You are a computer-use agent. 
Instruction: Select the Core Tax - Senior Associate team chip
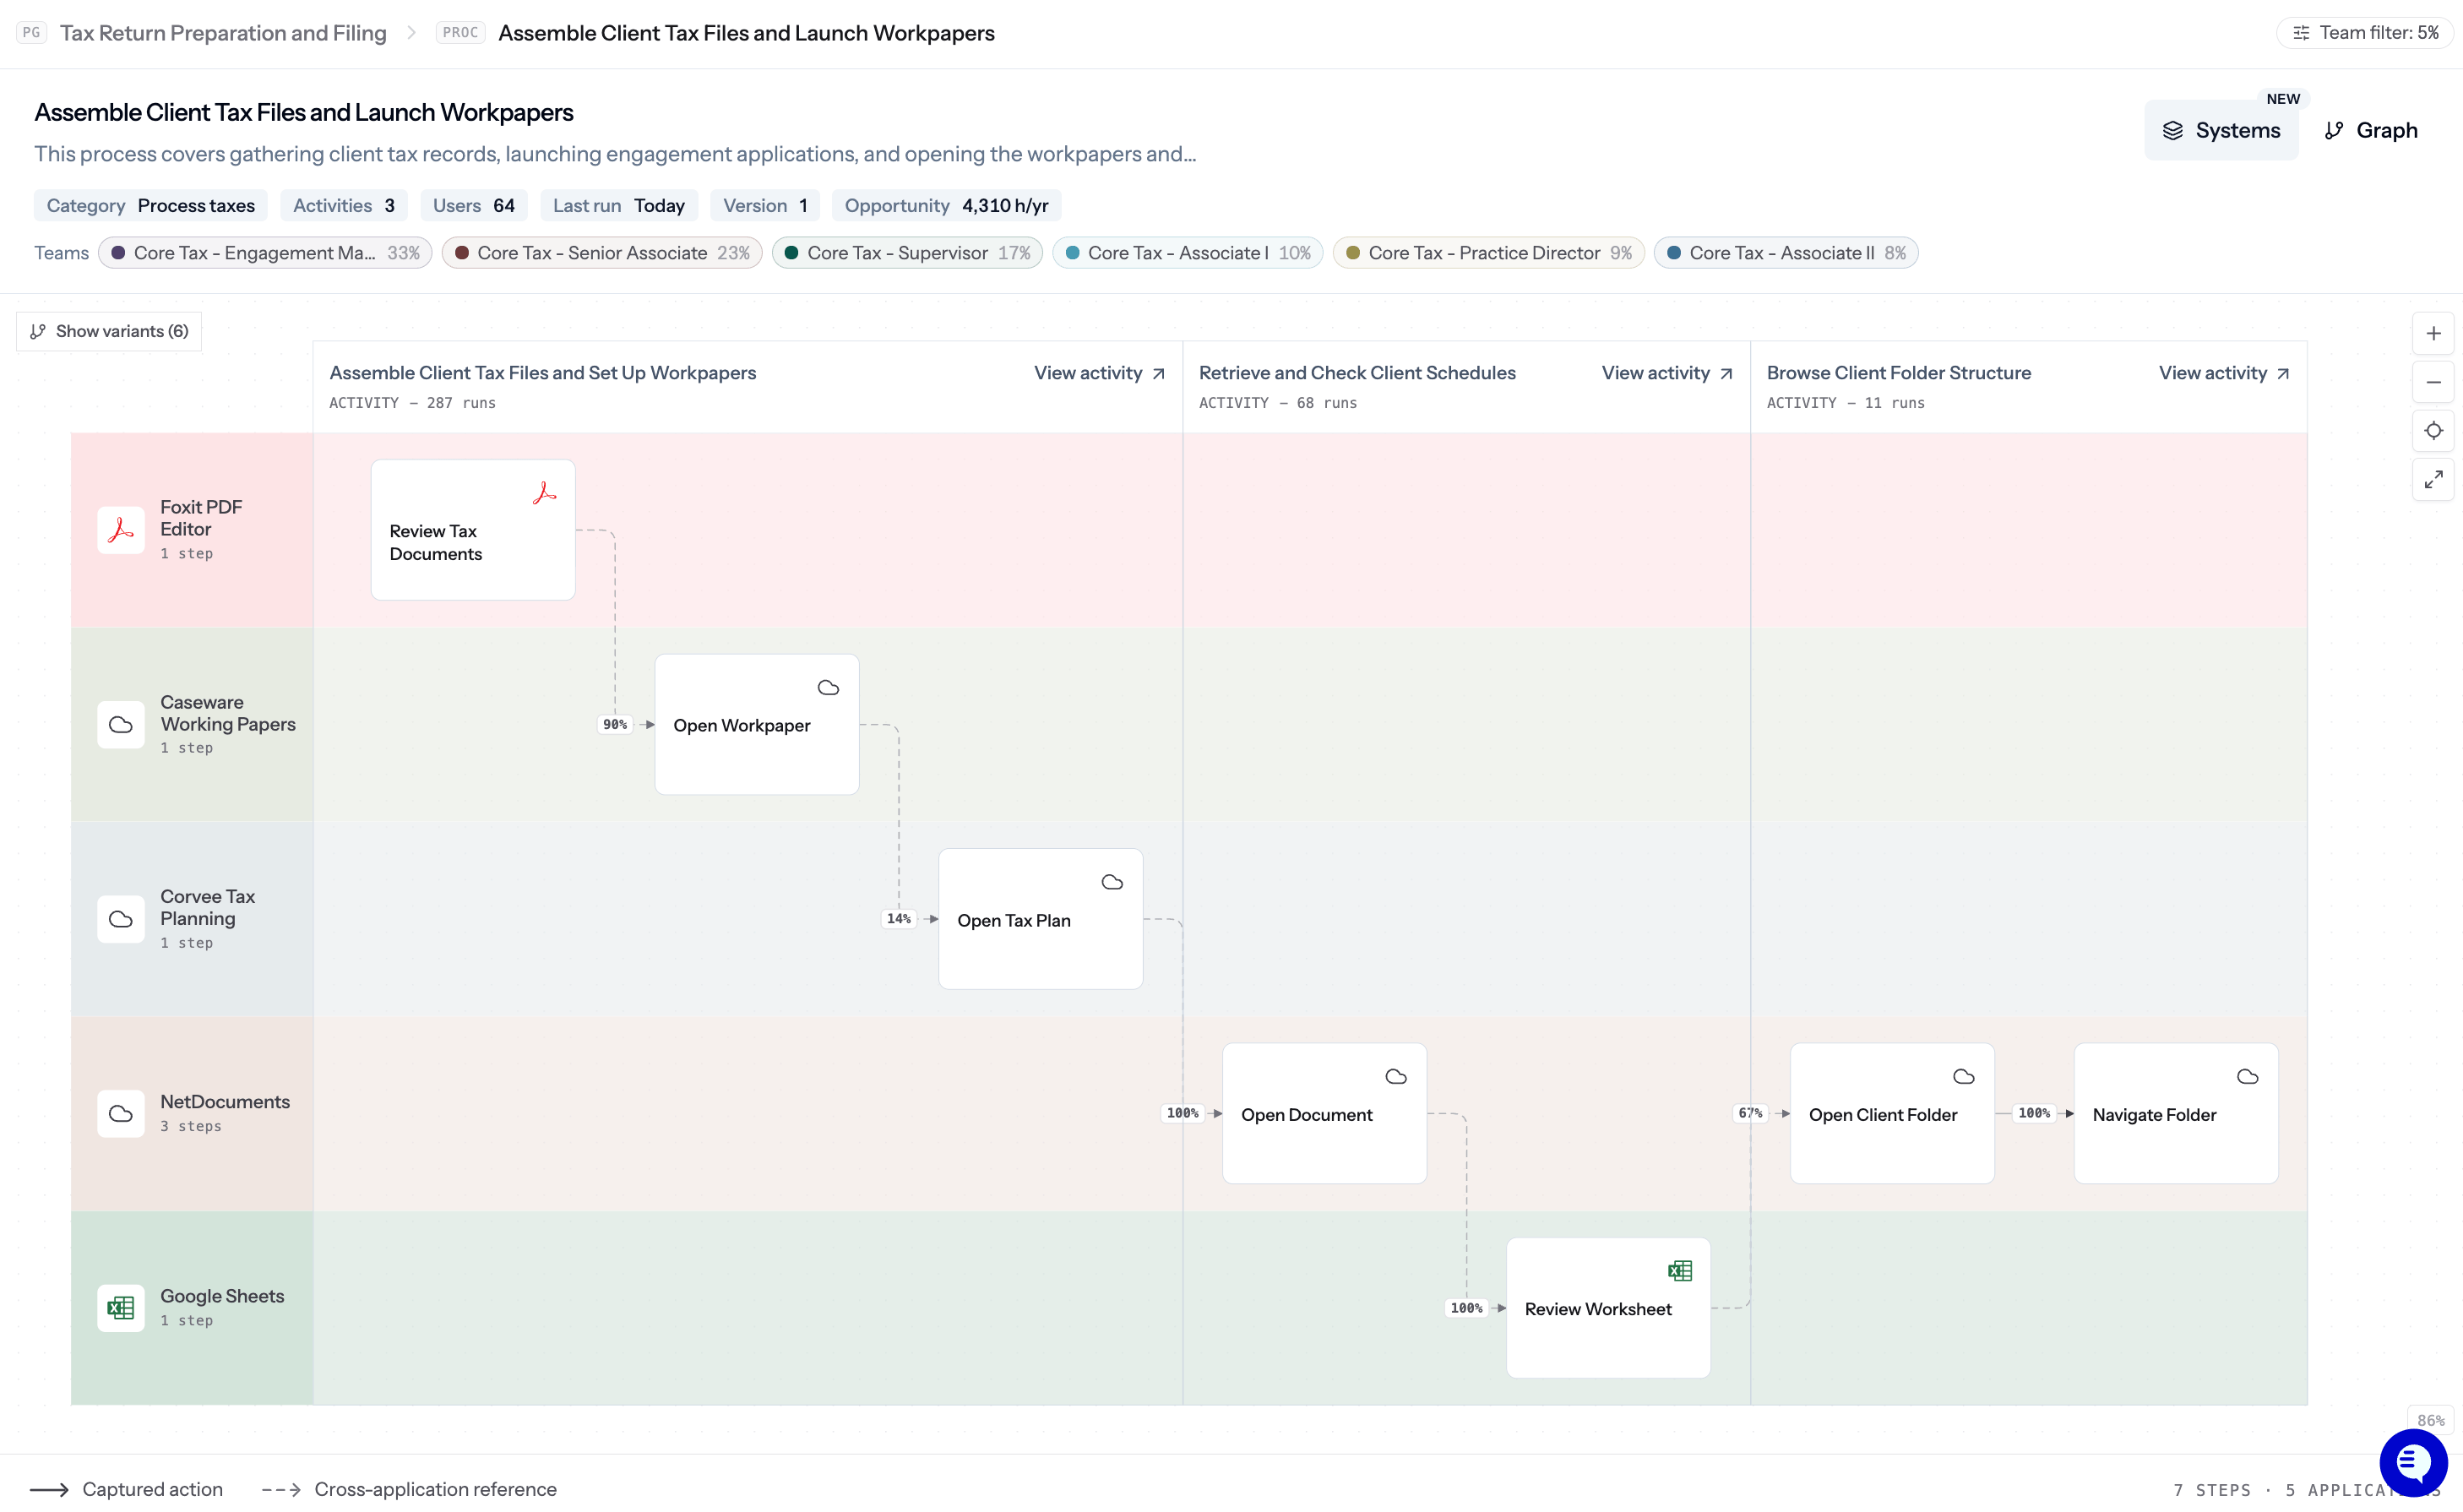click(x=602, y=253)
